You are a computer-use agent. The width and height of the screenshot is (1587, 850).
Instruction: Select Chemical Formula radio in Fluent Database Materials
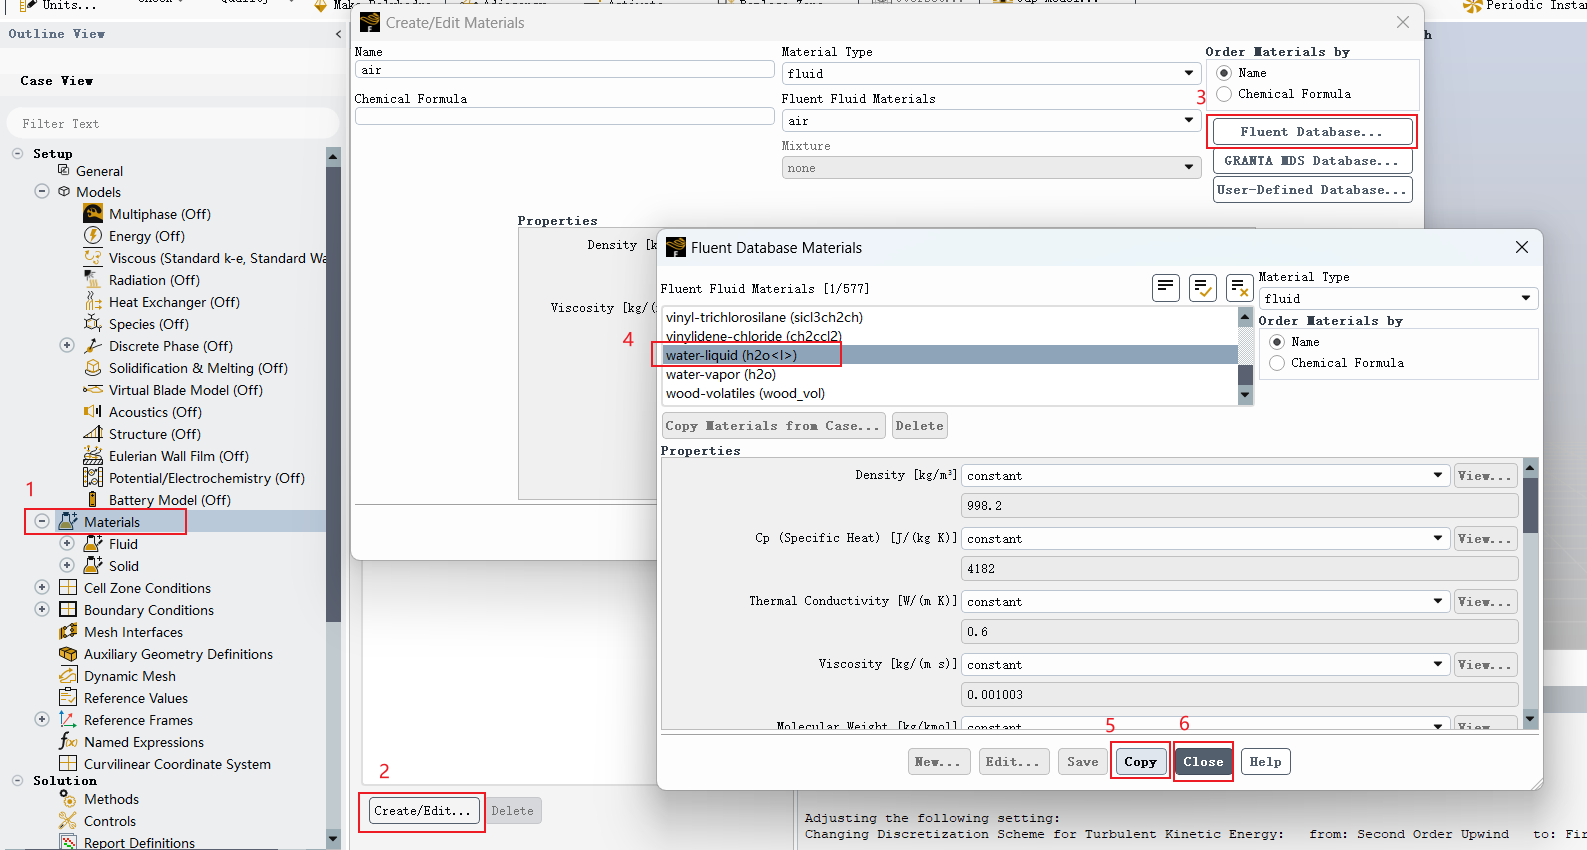[1277, 363]
